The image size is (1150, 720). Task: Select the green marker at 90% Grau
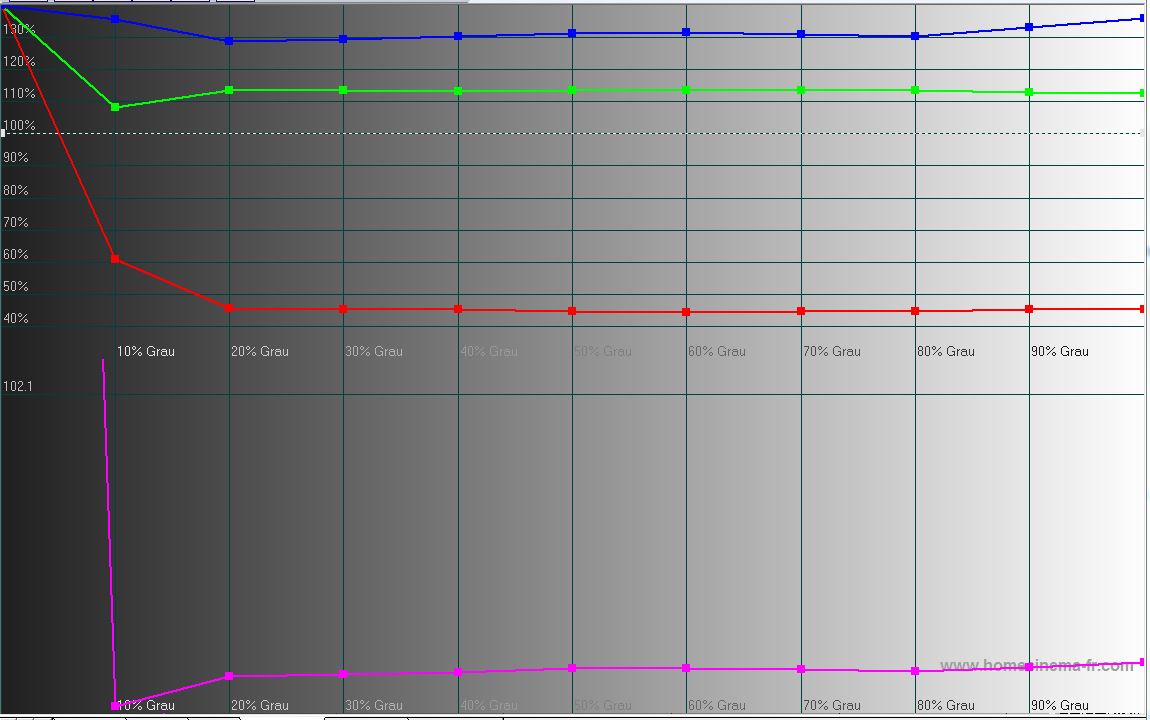(1029, 92)
